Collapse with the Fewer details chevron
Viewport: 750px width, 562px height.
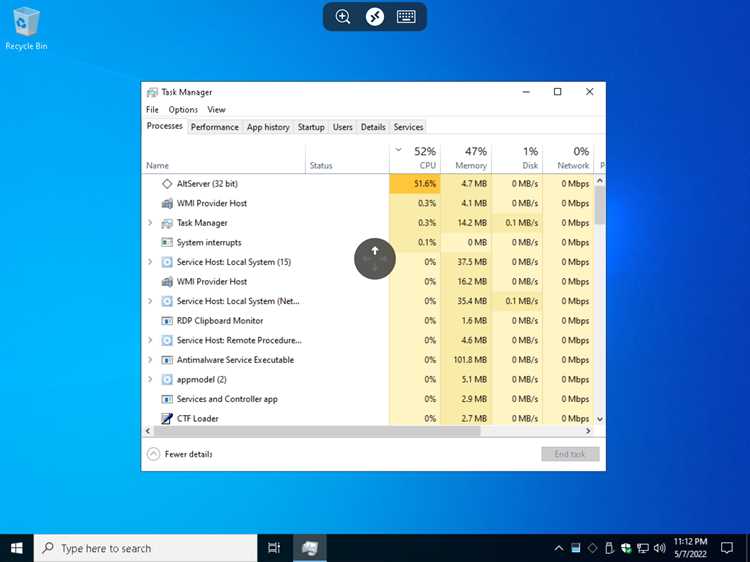(153, 454)
